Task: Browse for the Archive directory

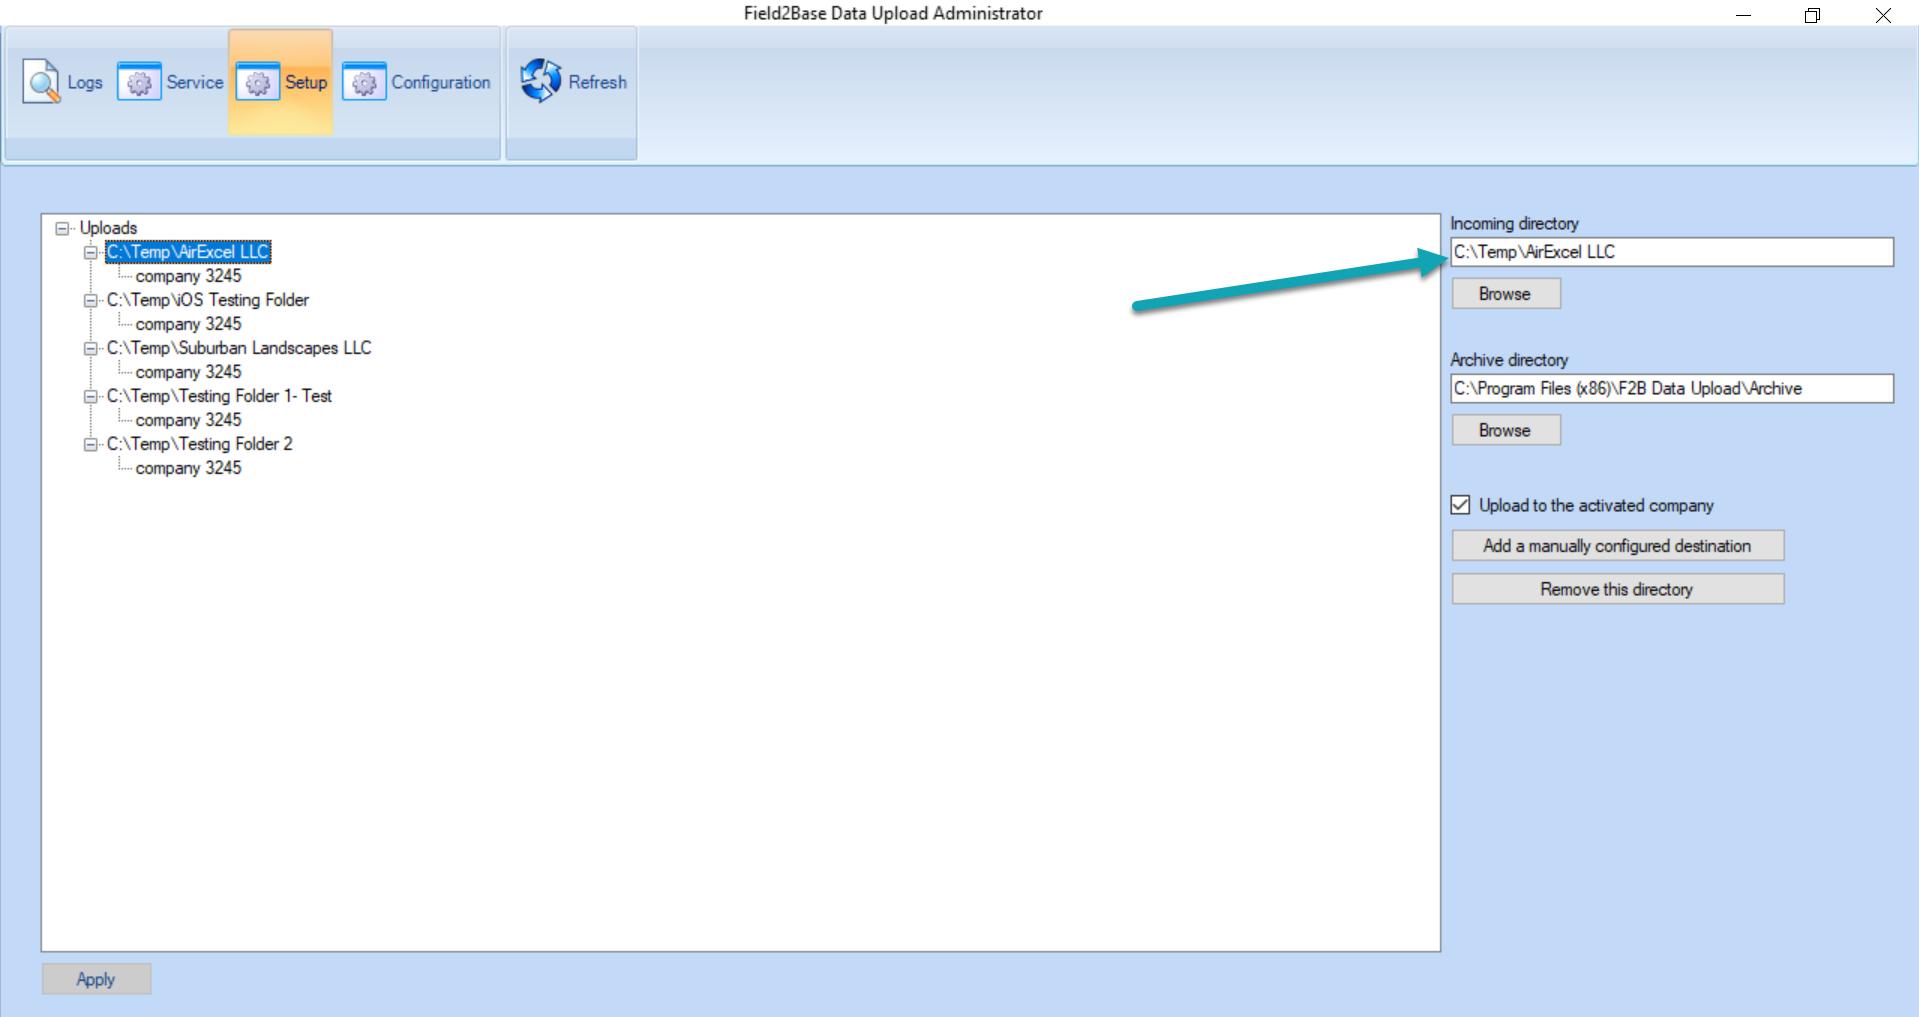Action: point(1506,430)
